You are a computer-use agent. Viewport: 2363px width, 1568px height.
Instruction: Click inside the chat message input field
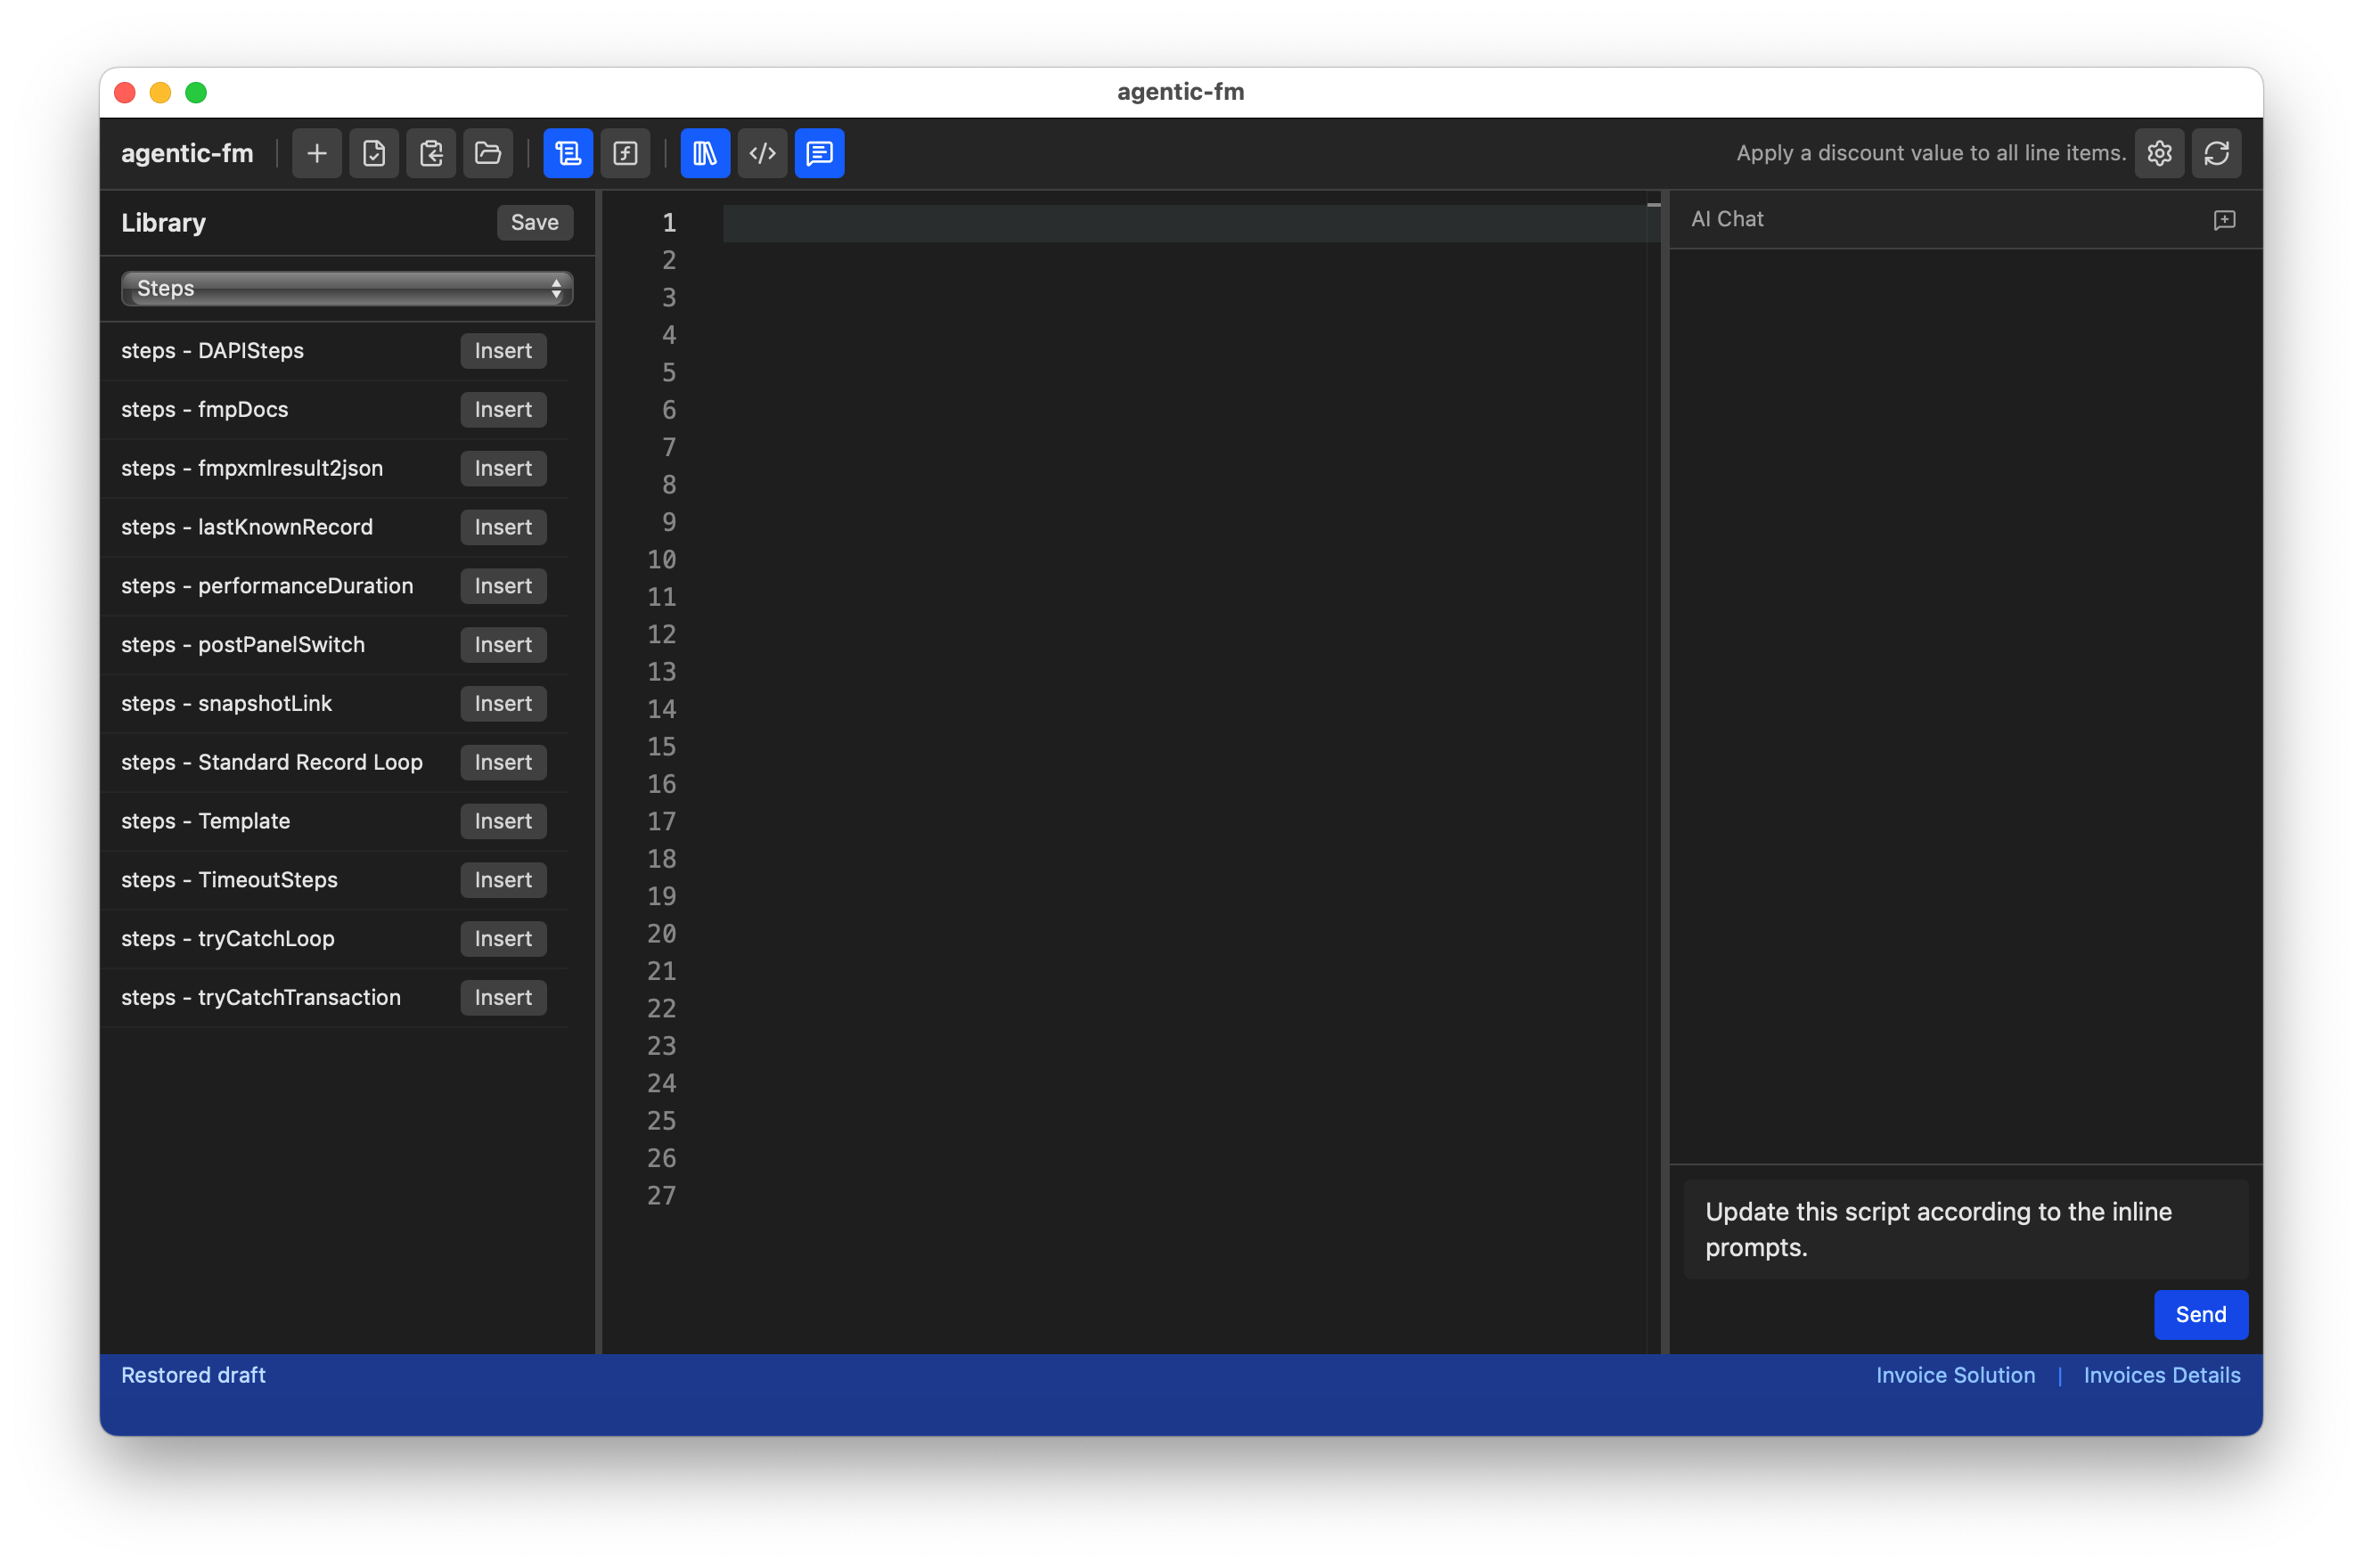click(1963, 1229)
